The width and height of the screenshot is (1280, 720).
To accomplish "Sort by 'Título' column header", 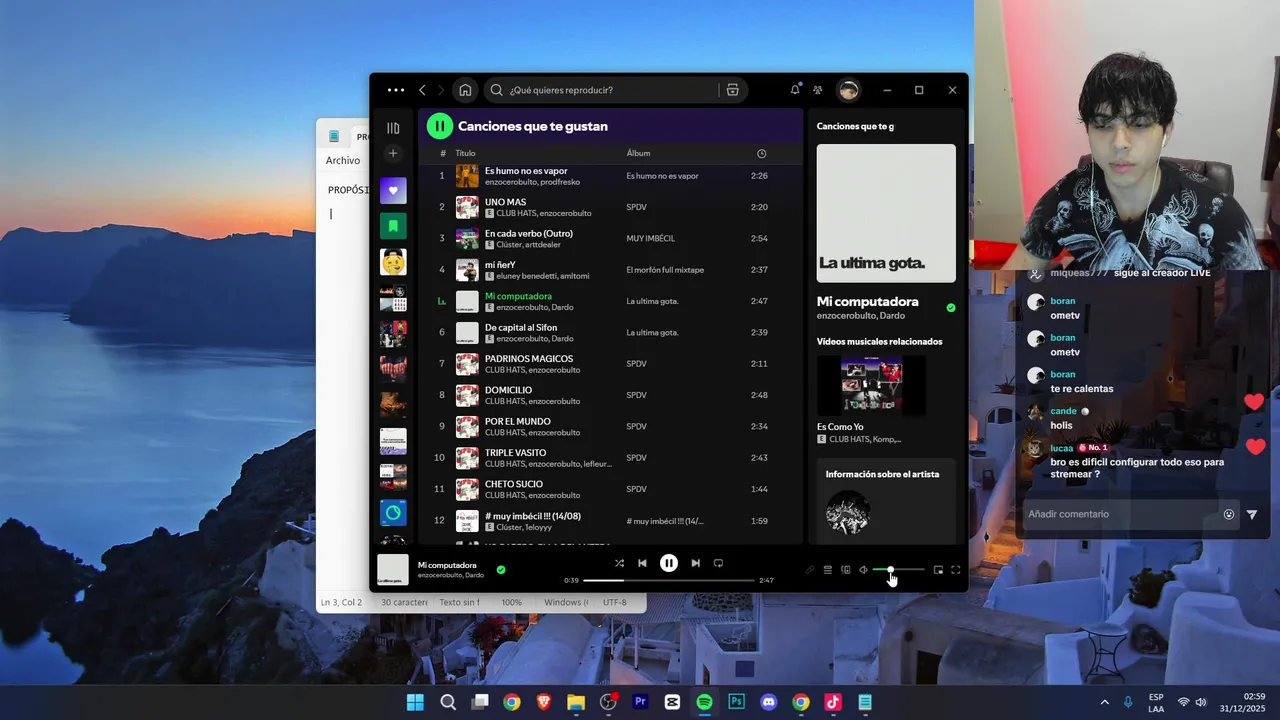I will coord(465,153).
